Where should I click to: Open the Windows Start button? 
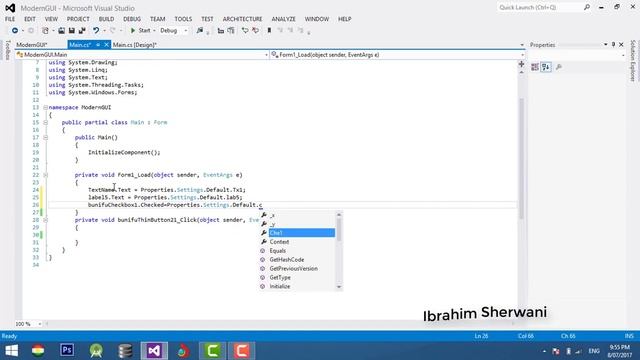(11, 351)
